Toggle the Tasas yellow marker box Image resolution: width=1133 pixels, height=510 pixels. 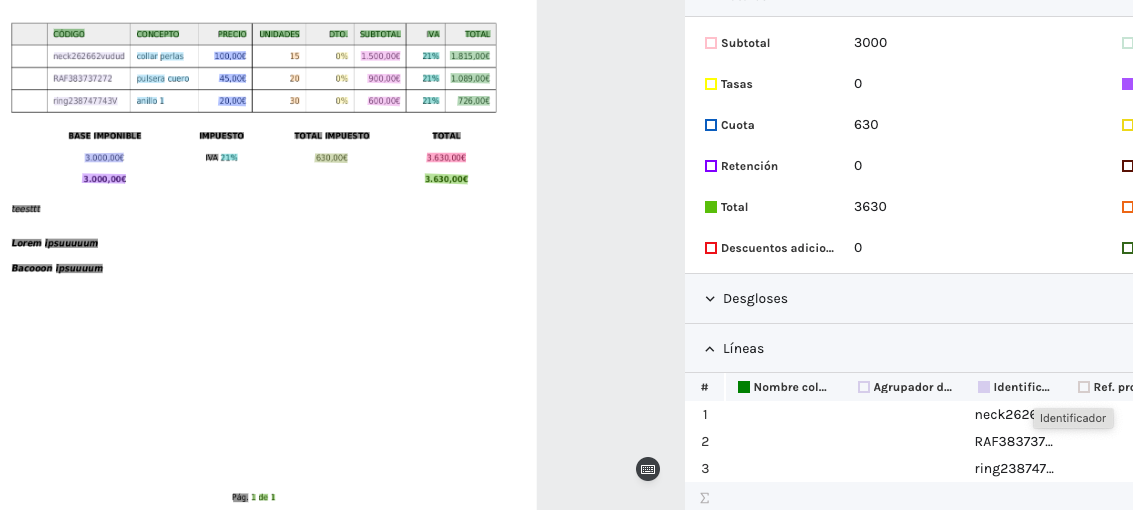711,84
